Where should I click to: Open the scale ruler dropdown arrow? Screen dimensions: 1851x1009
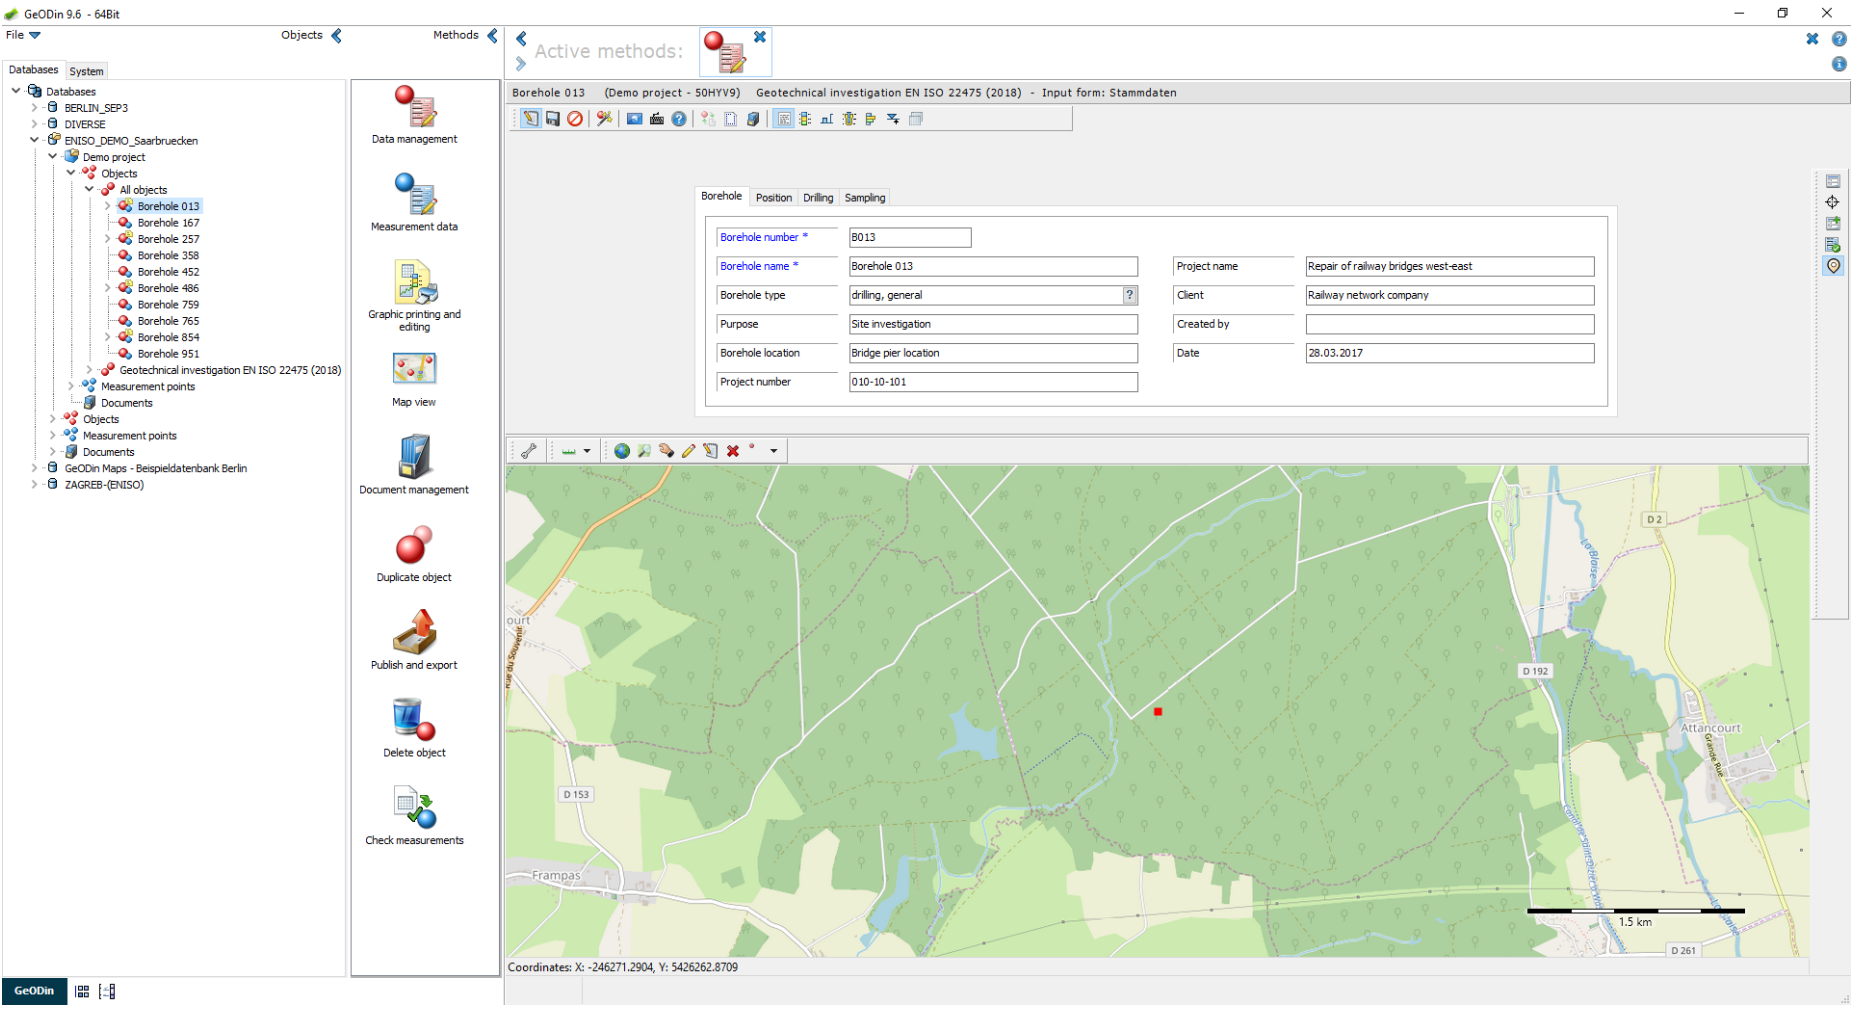click(x=587, y=451)
